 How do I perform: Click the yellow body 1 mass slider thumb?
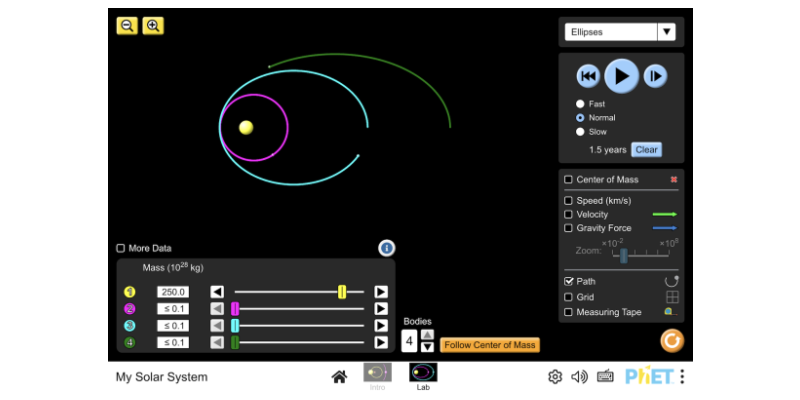342,292
